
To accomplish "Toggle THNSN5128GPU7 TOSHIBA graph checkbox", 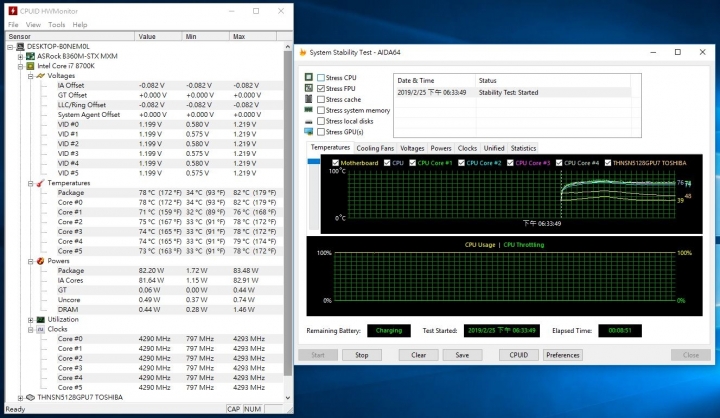I will click(608, 163).
